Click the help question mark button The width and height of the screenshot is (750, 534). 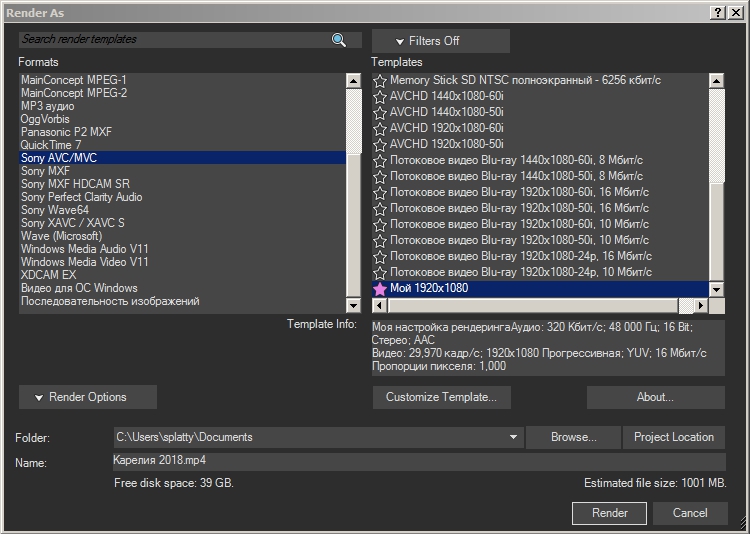point(717,12)
